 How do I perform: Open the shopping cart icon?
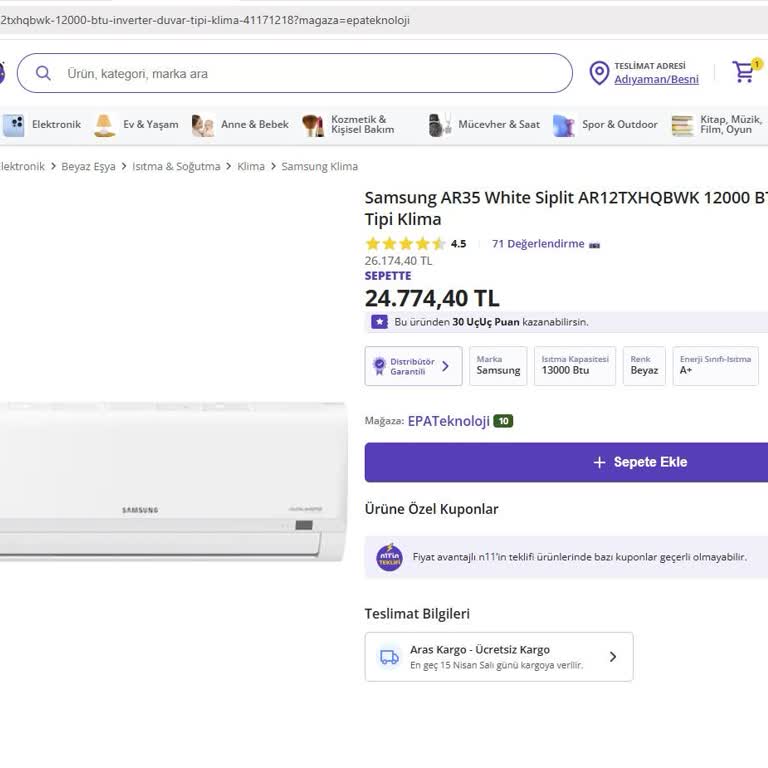(743, 72)
